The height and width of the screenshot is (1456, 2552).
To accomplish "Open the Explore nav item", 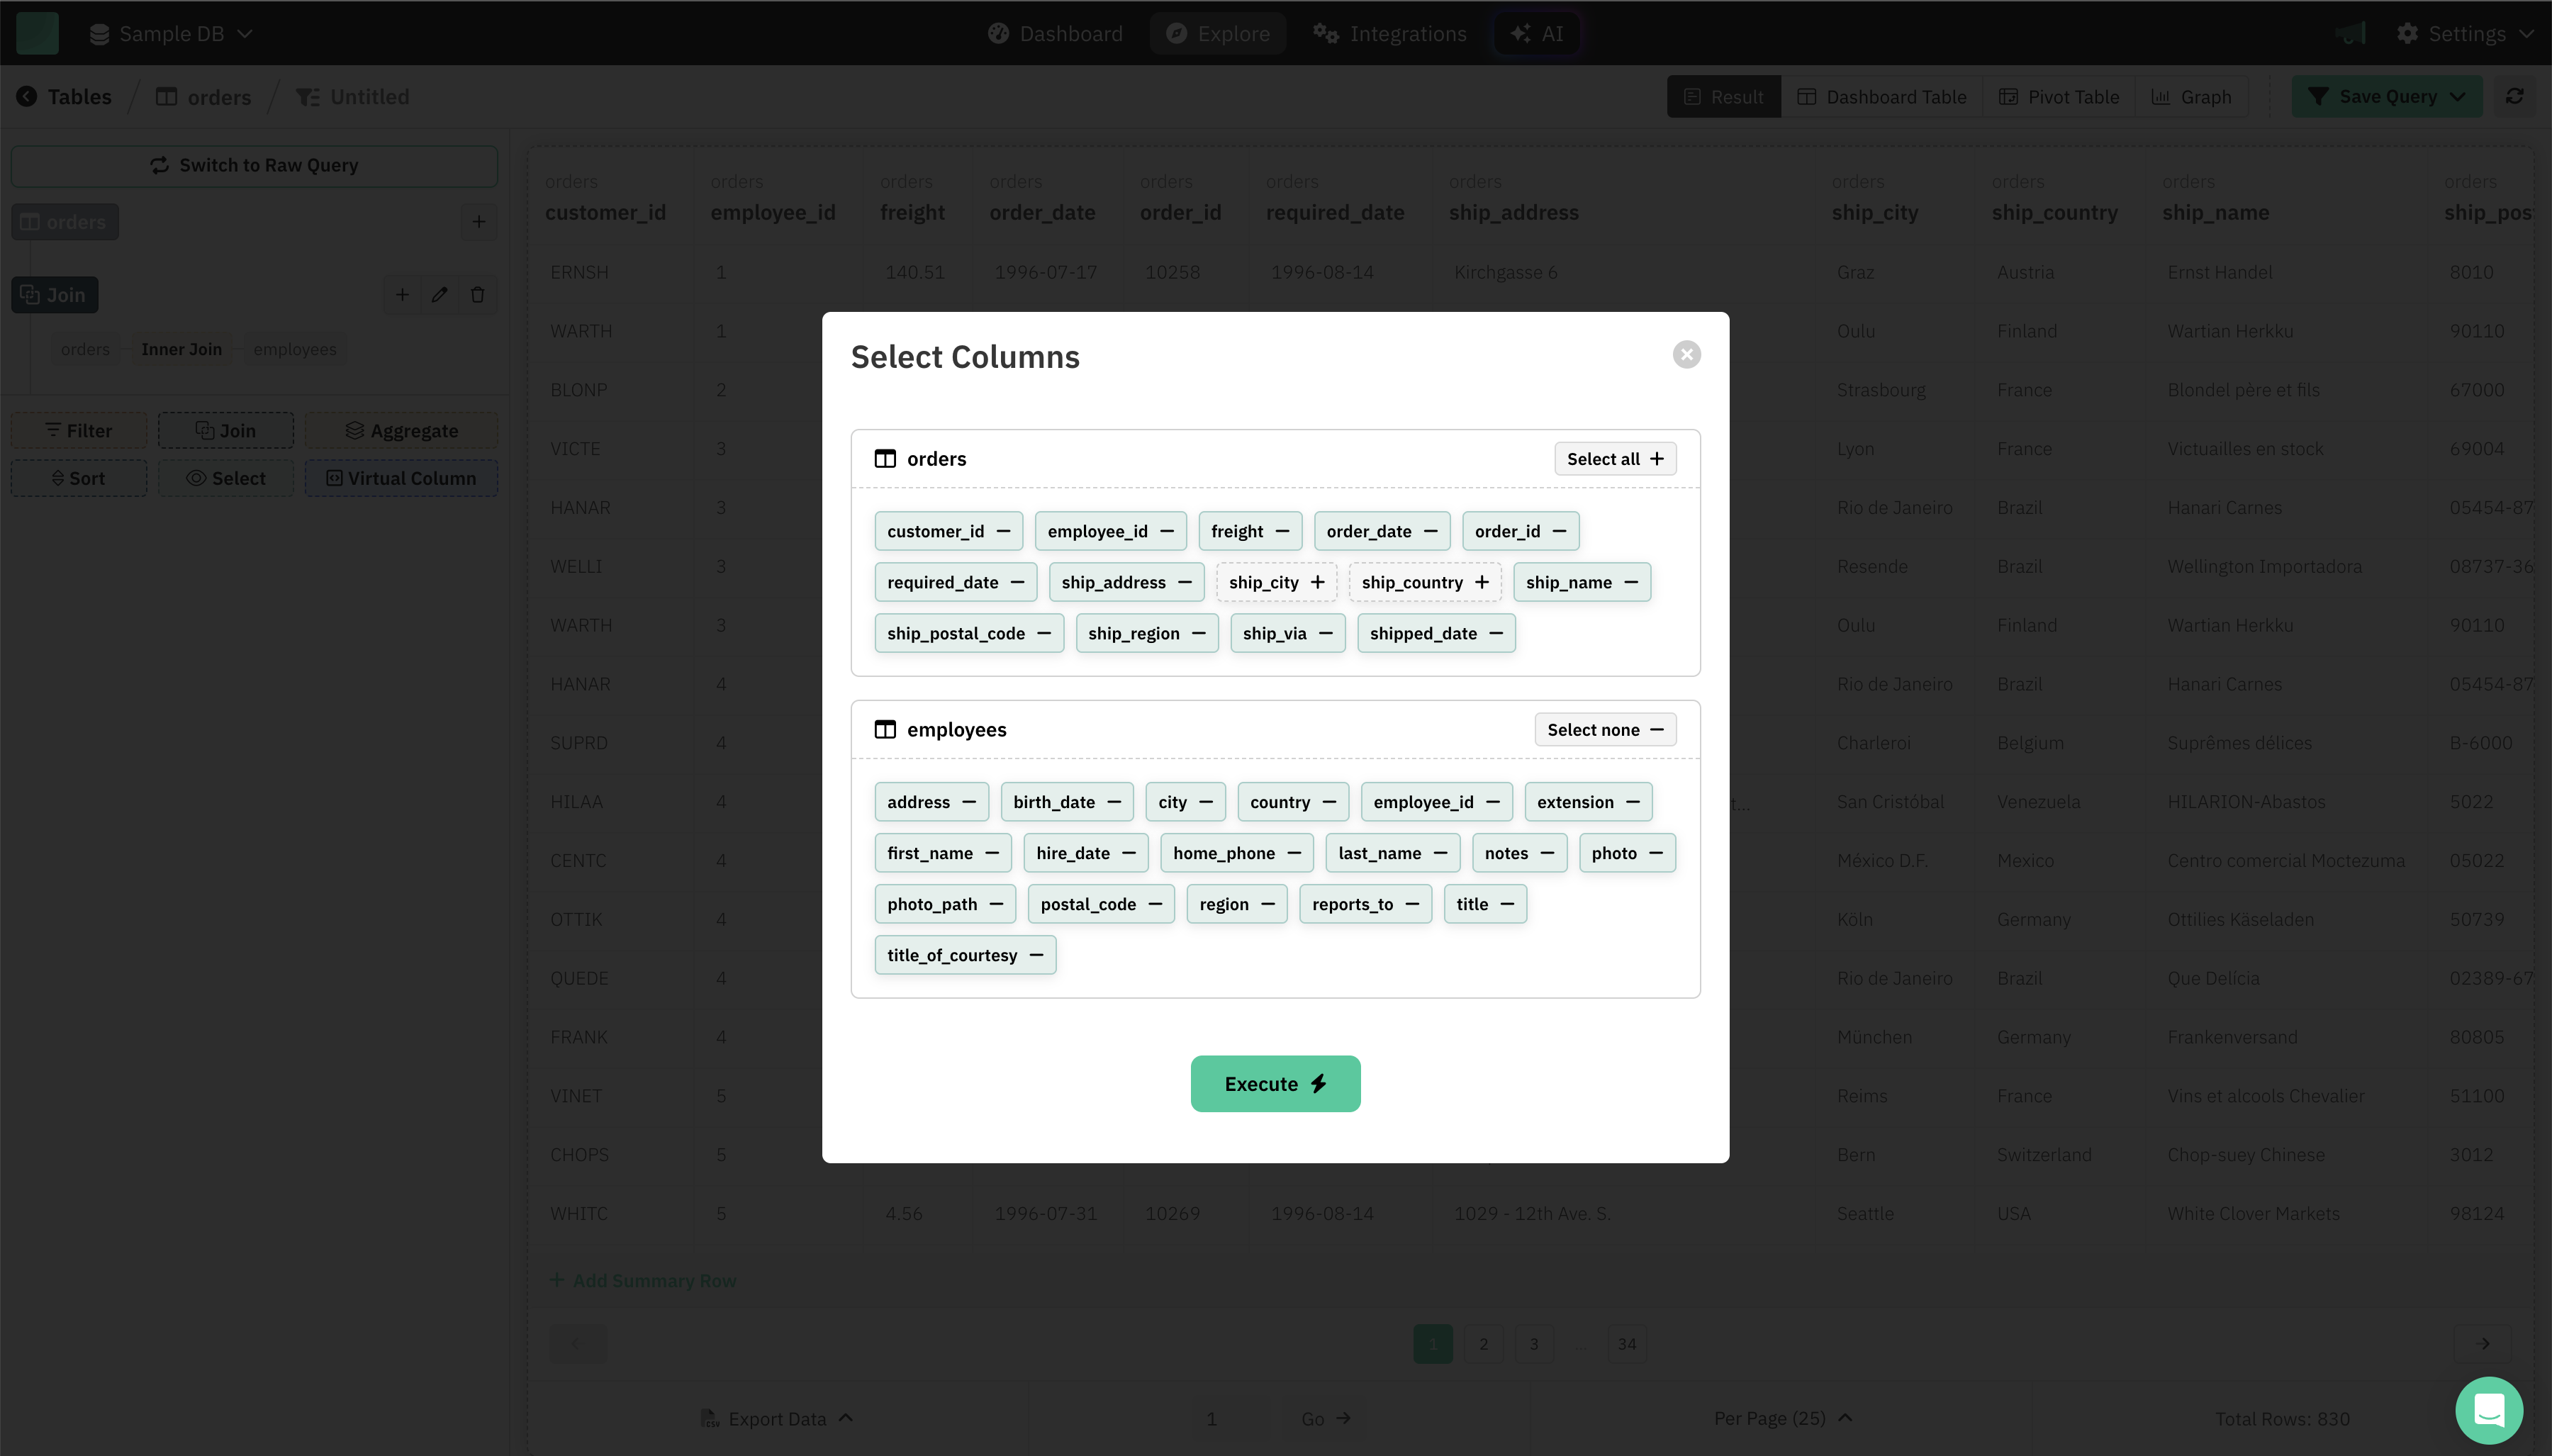I will [x=1218, y=34].
